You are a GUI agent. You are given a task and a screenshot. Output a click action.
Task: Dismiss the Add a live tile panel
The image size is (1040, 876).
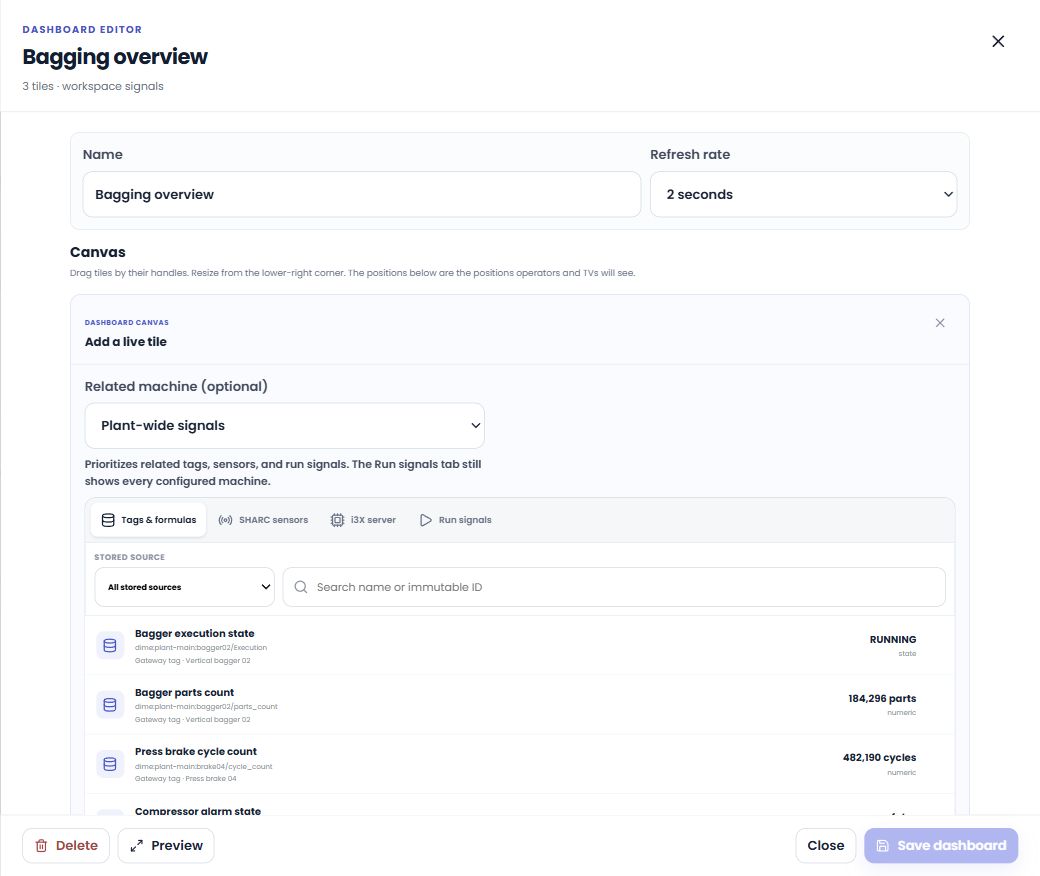pos(940,323)
